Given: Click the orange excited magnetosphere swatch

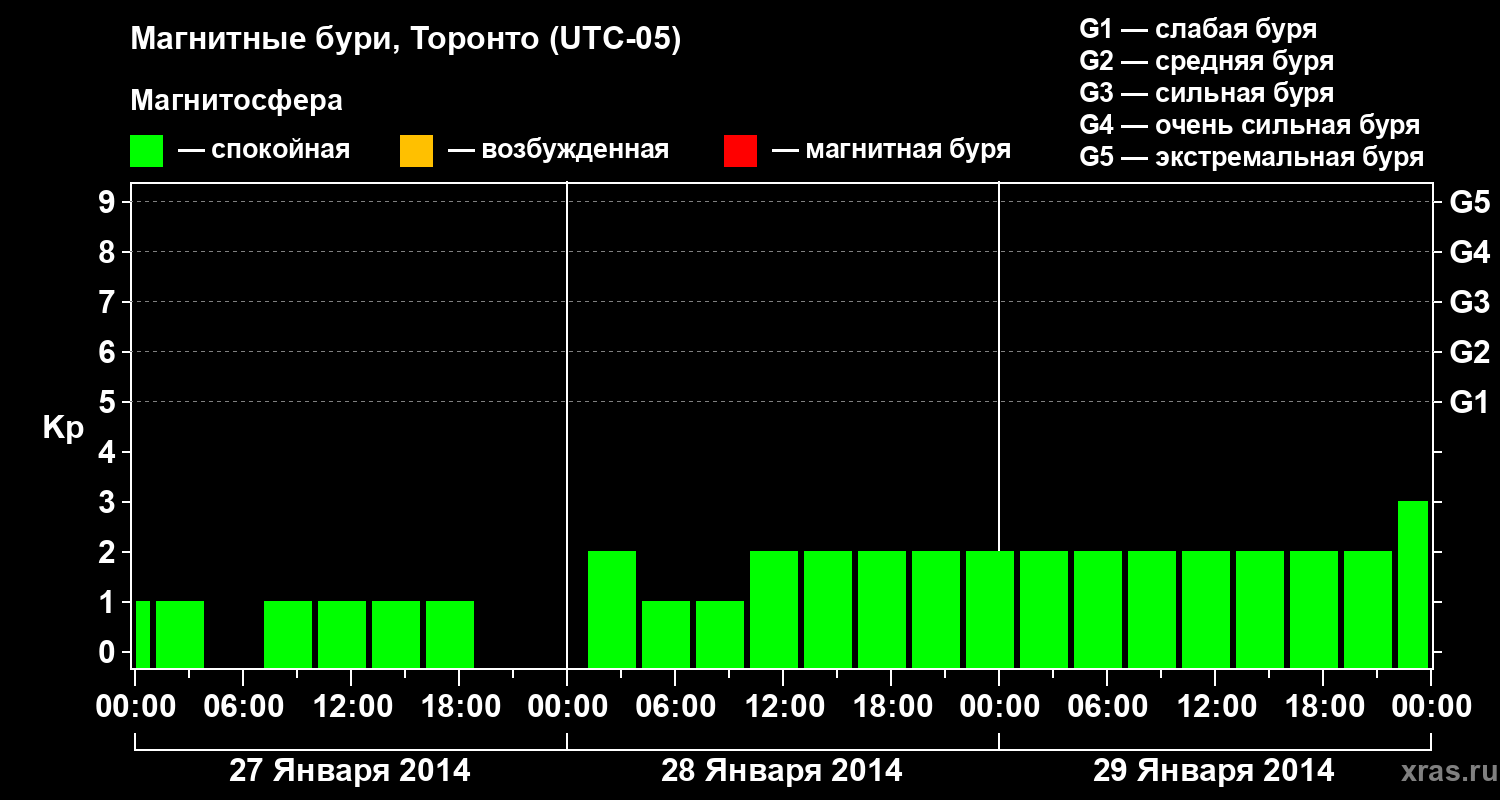Looking at the screenshot, I should coord(416,151).
